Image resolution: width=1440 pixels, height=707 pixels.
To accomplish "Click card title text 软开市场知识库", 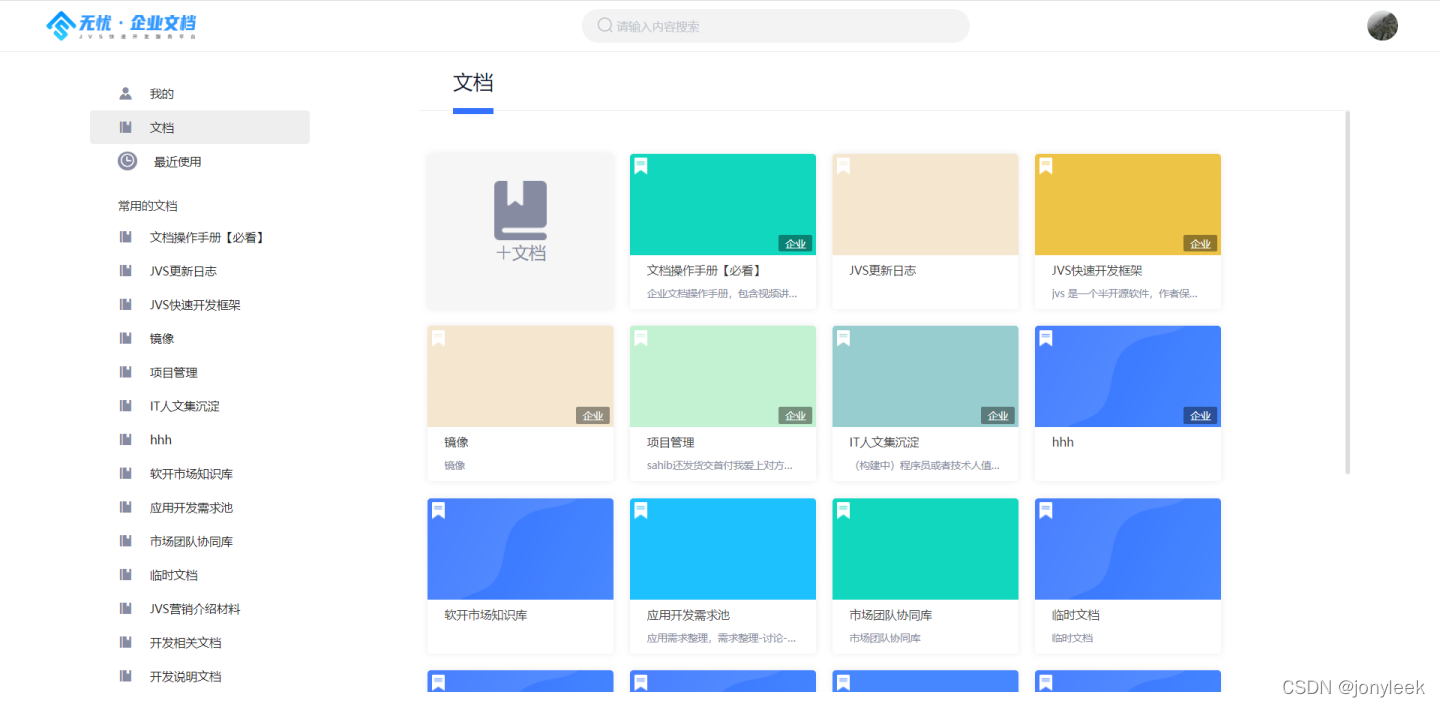I will 486,615.
